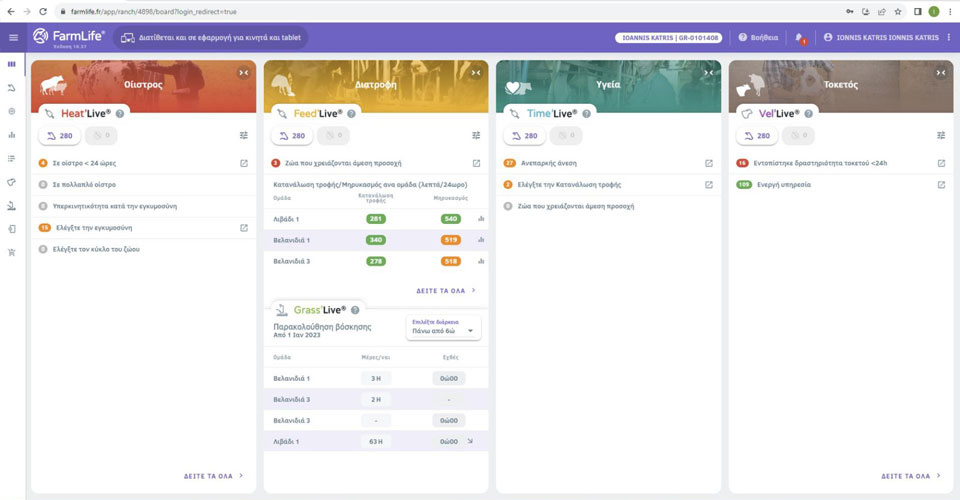Click ΔΕΙΤΕ ΤΑ ΟΛΑ at bottom of Οίστρος card
This screenshot has height=500, width=960.
[x=214, y=476]
